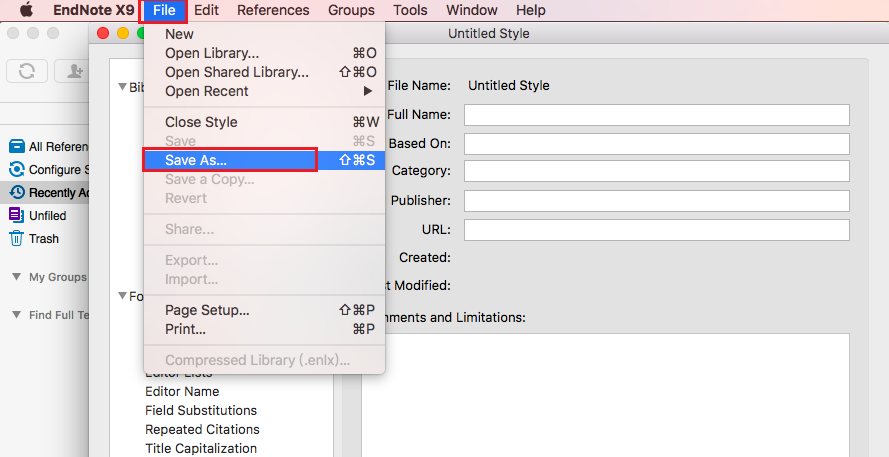This screenshot has width=889, height=457.
Task: Open the References menu
Action: pos(273,10)
